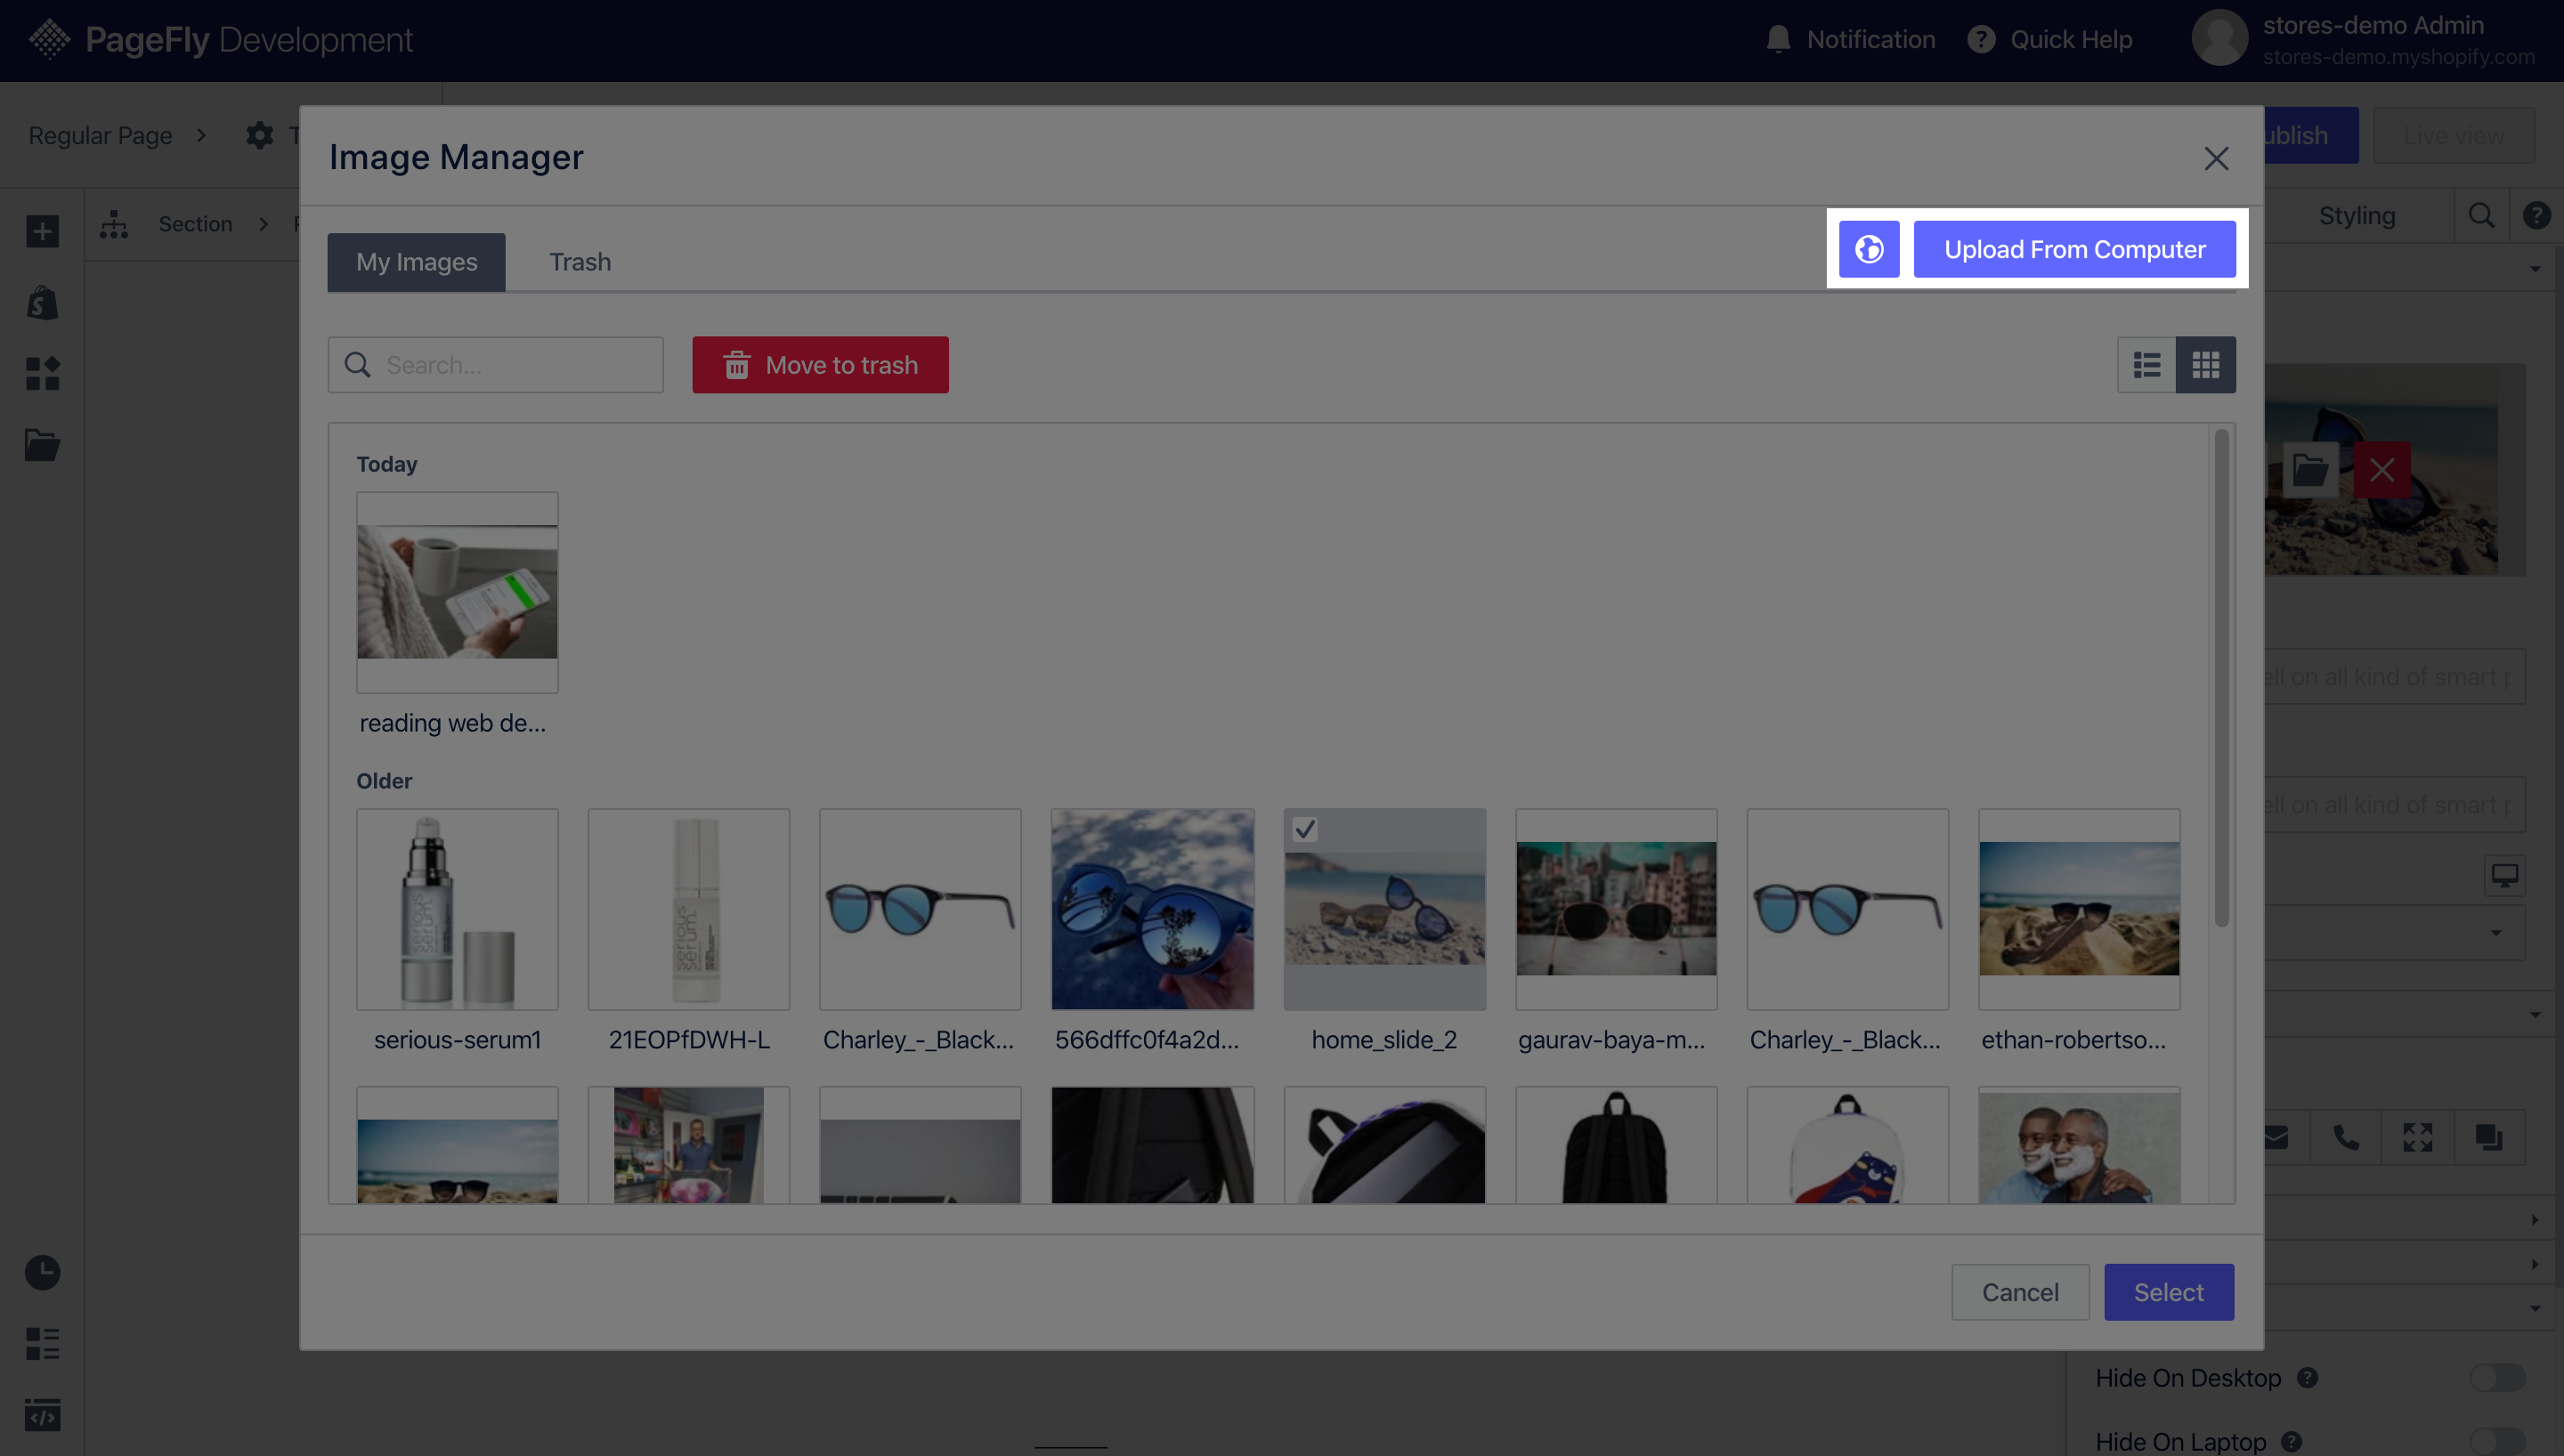Switch to the Trash tab
2564x1456 pixels.
click(x=580, y=262)
